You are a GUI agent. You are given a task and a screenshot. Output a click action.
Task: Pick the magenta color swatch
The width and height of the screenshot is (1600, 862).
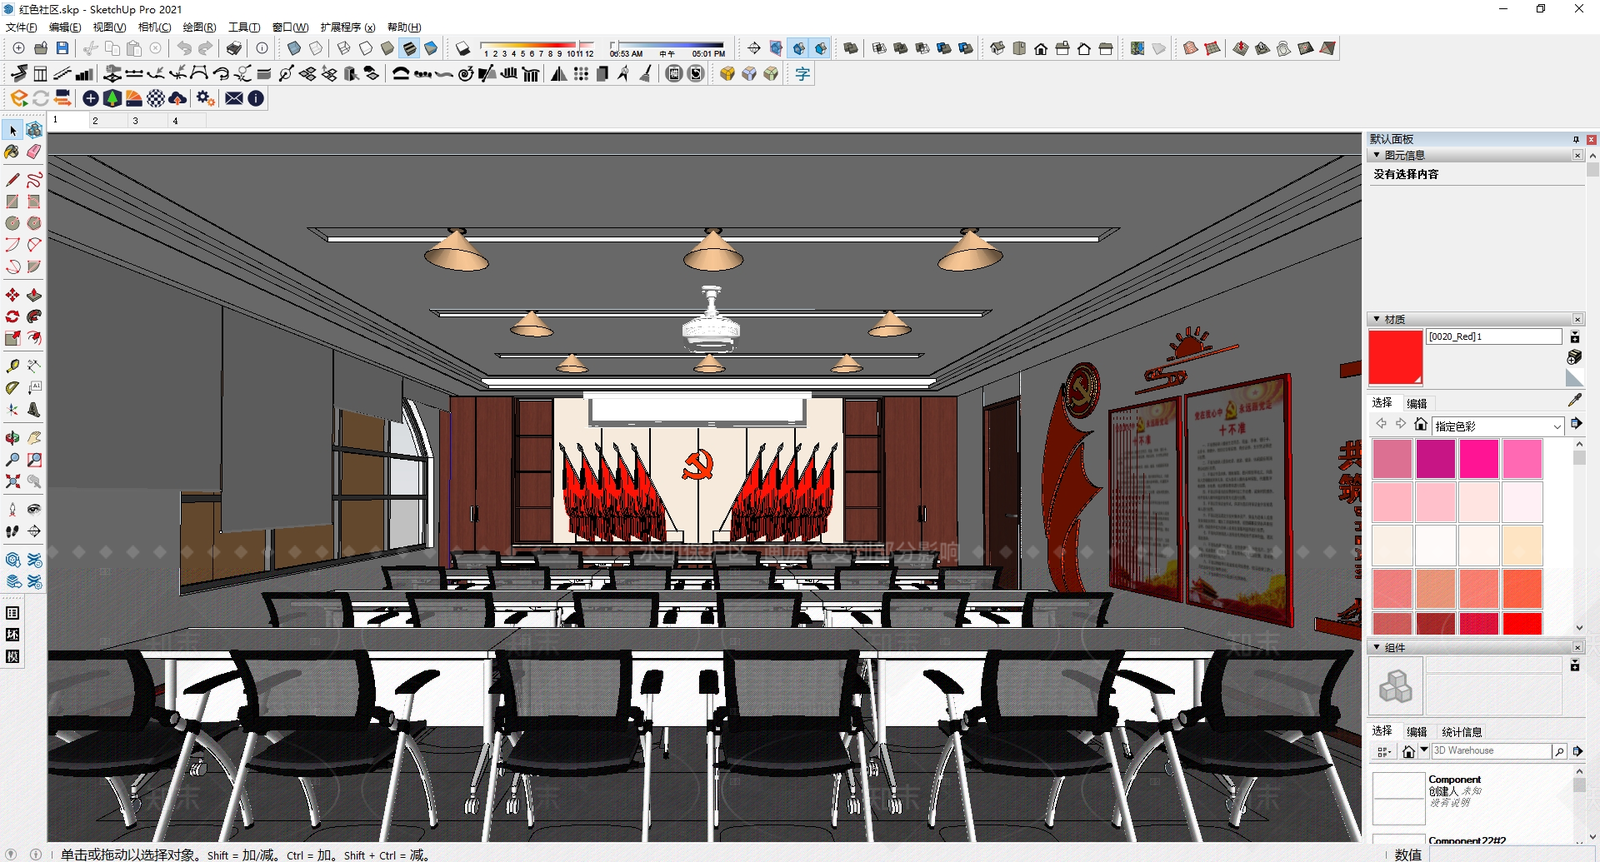click(1435, 459)
